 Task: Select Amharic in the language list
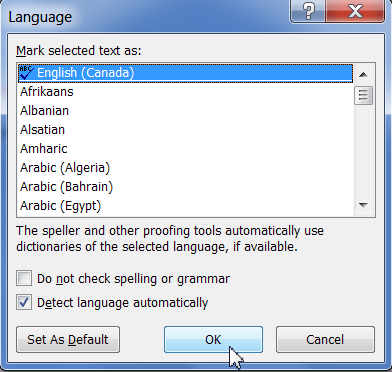tap(186, 149)
